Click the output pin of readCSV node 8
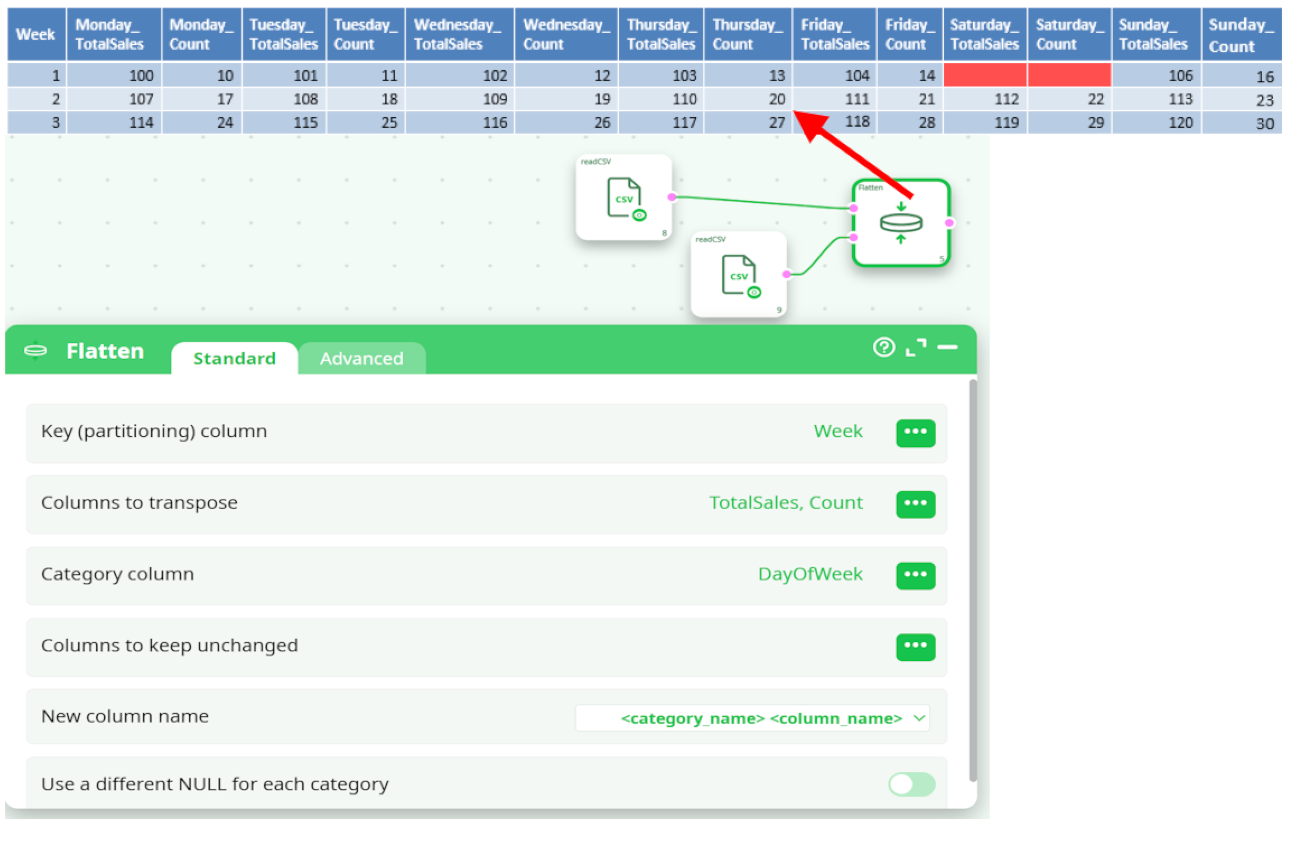The width and height of the screenshot is (1307, 844). click(x=672, y=197)
